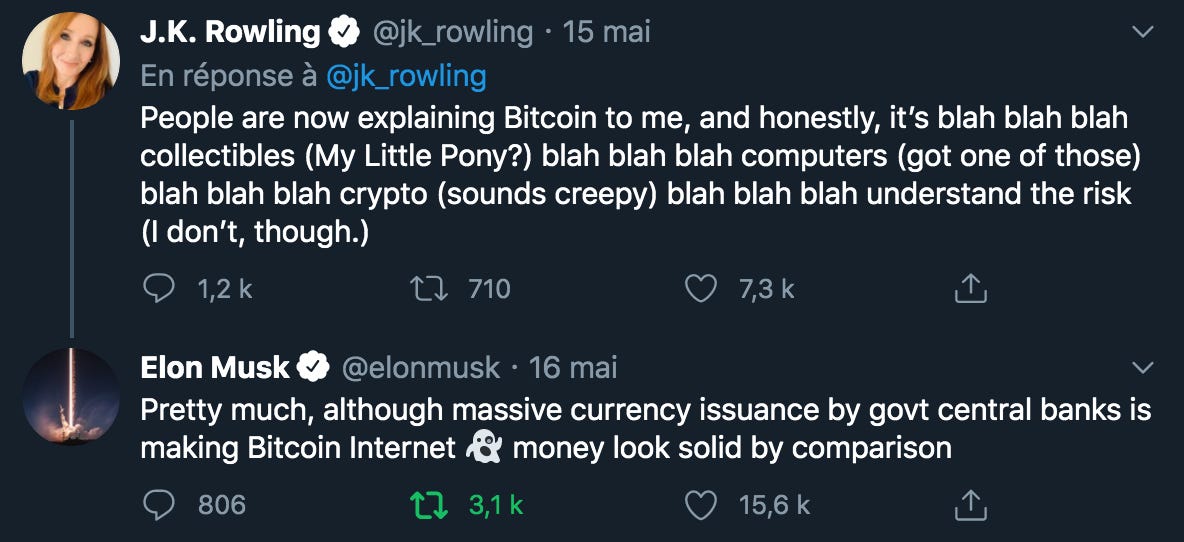Screen dimensions: 1184x542
Task: Reply to J.K. Rowling's Bitcoin tweet
Action: pyautogui.click(x=159, y=289)
